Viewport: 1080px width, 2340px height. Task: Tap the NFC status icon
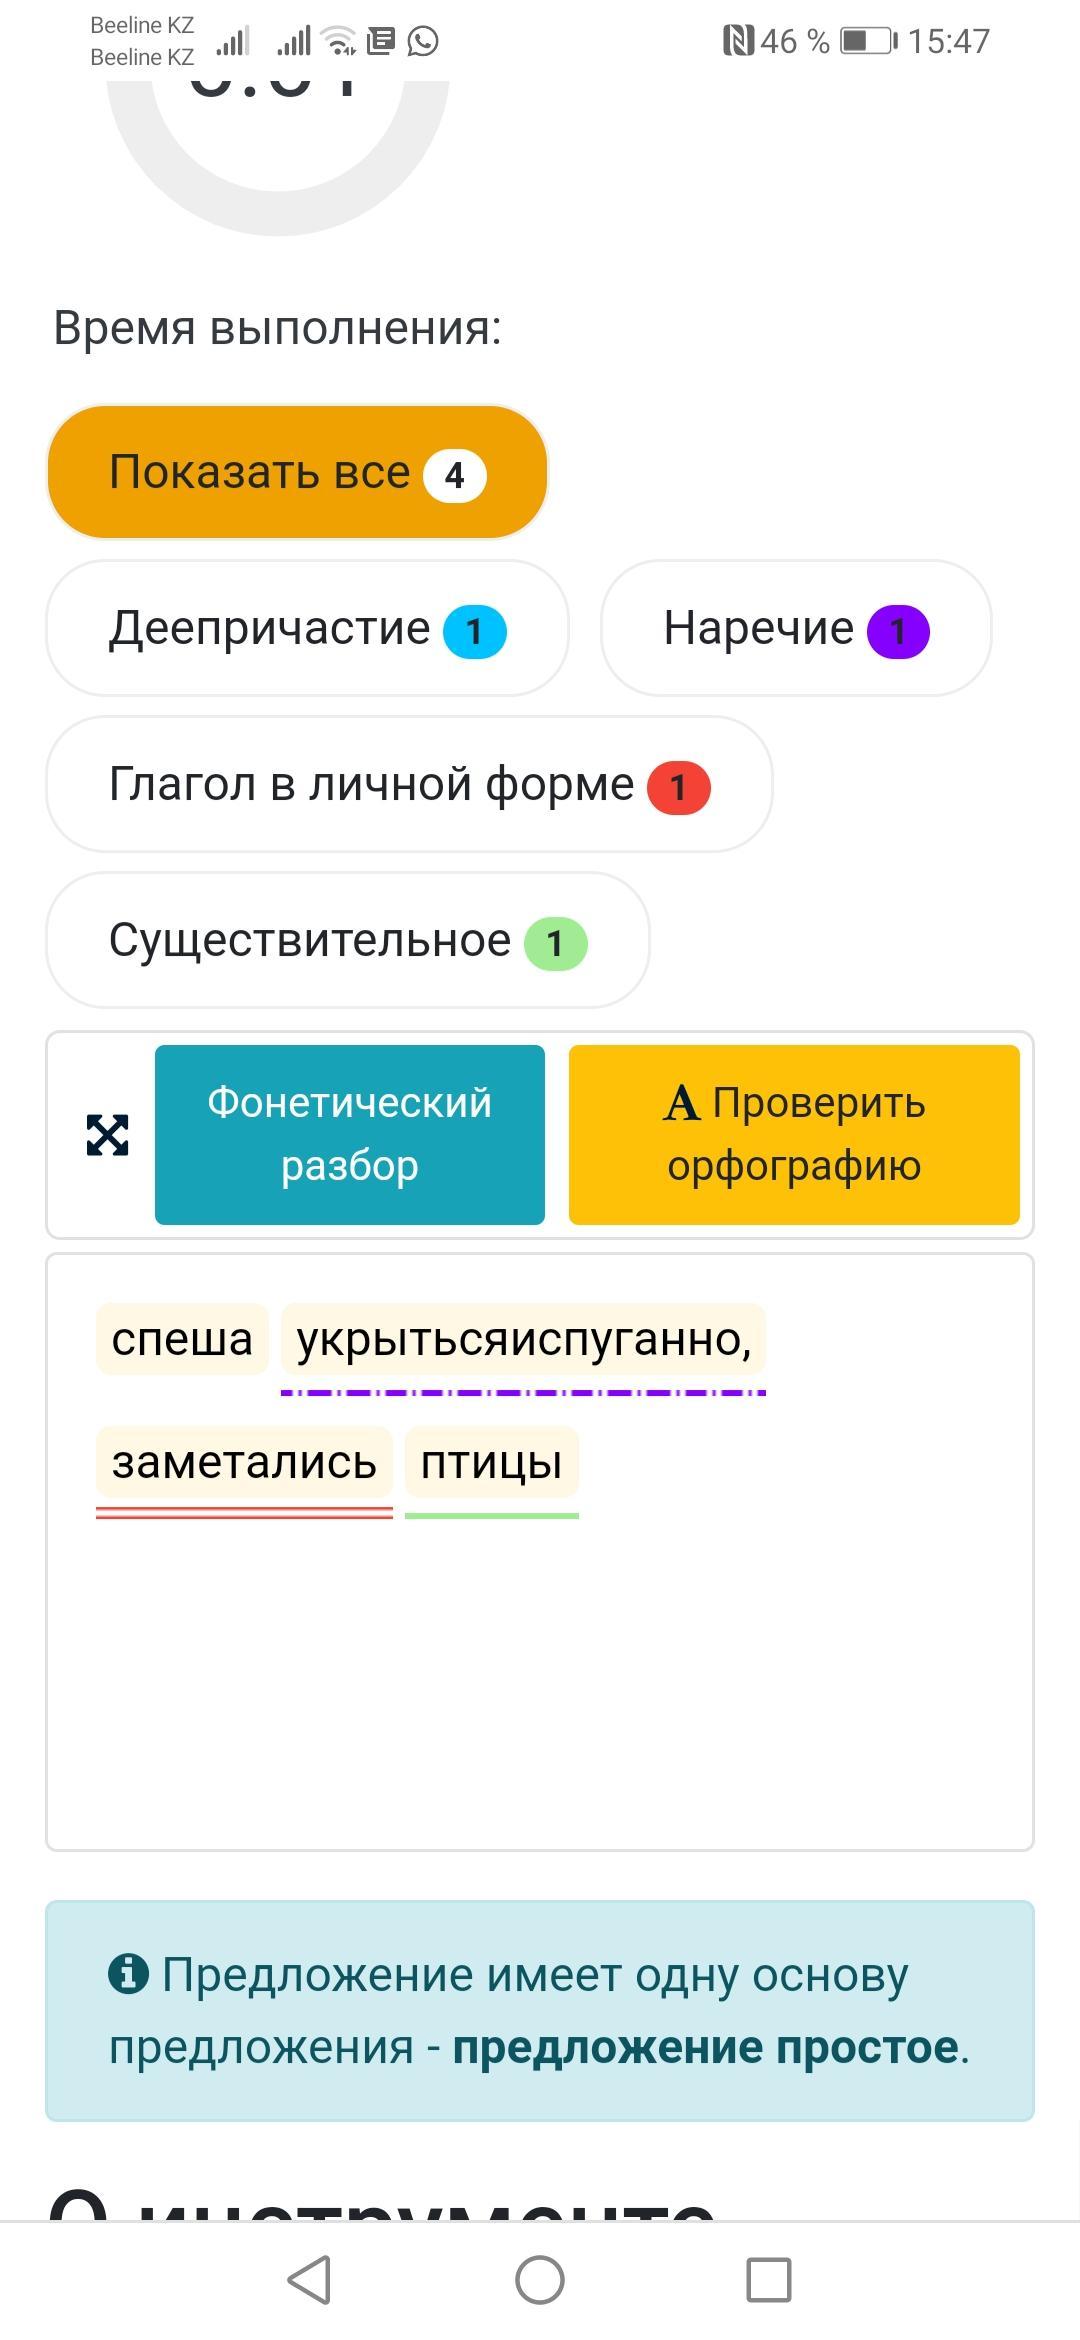[738, 41]
